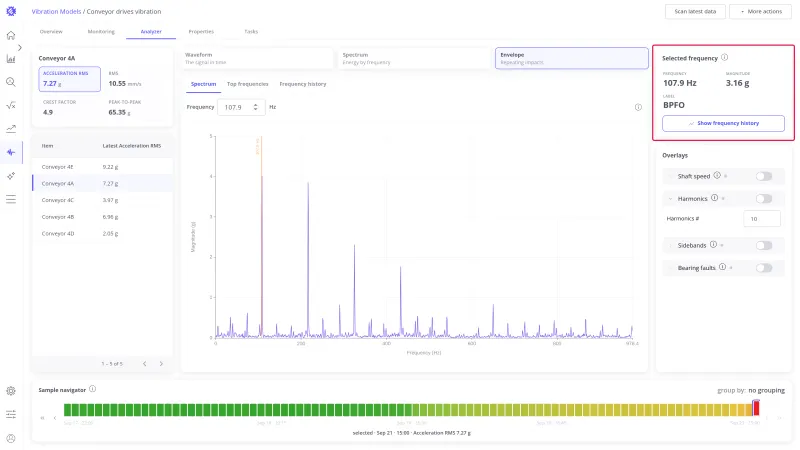Viewport: 800px width, 450px height.
Task: Click the red selected sample in the navigator
Action: click(756, 408)
